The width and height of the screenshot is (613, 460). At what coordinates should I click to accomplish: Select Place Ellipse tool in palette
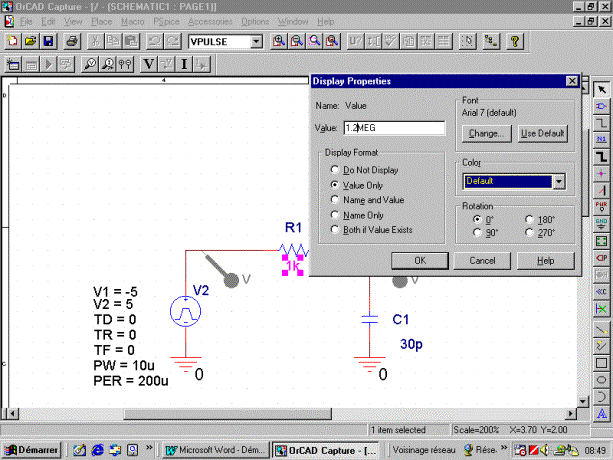coord(601,380)
